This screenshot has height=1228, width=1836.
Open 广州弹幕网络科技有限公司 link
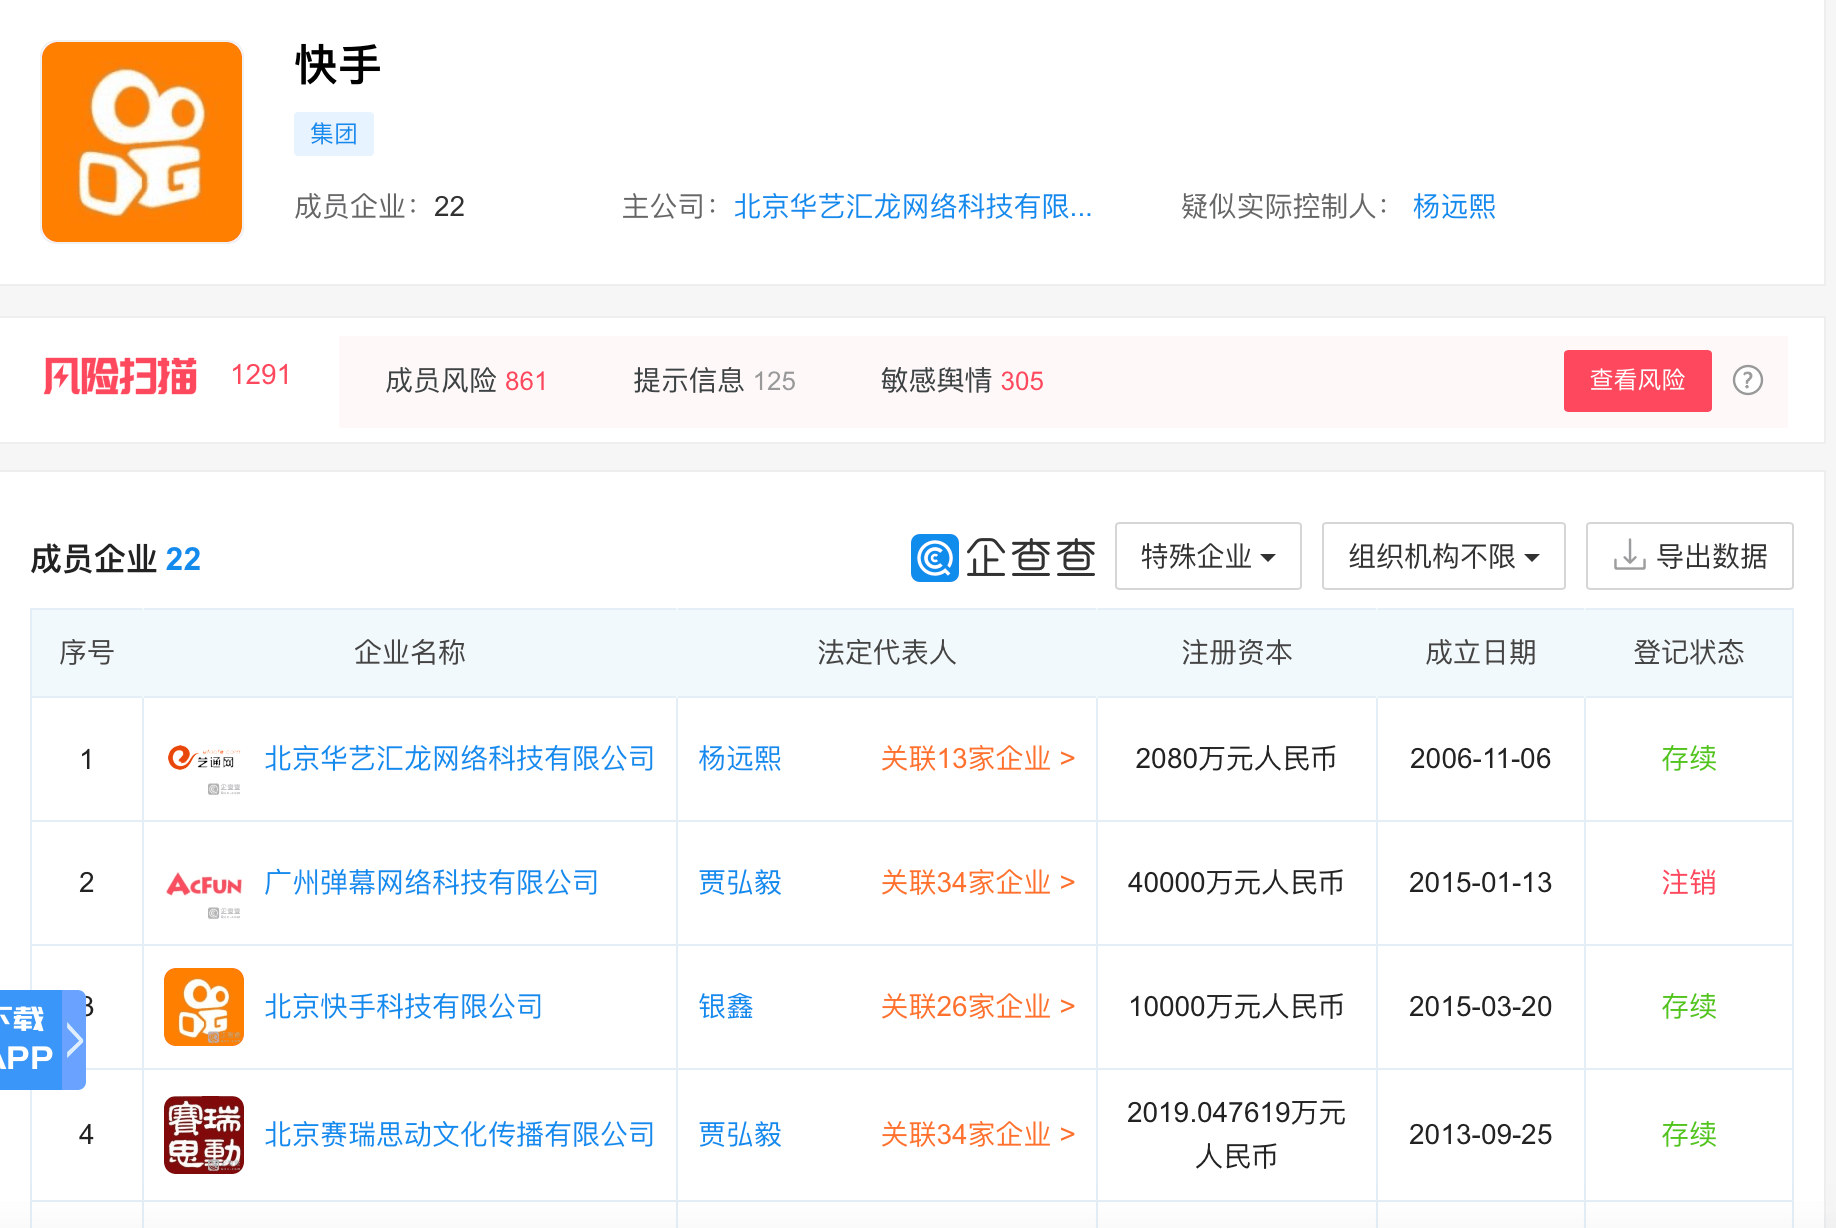431,883
